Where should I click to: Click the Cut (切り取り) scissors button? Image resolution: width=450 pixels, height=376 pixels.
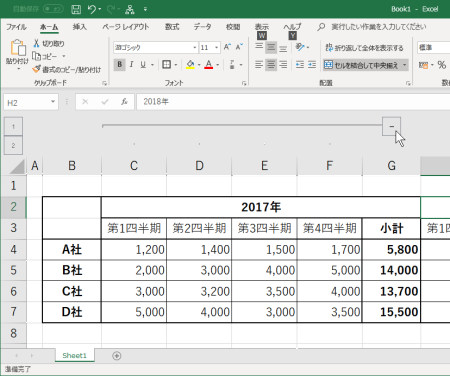49,43
